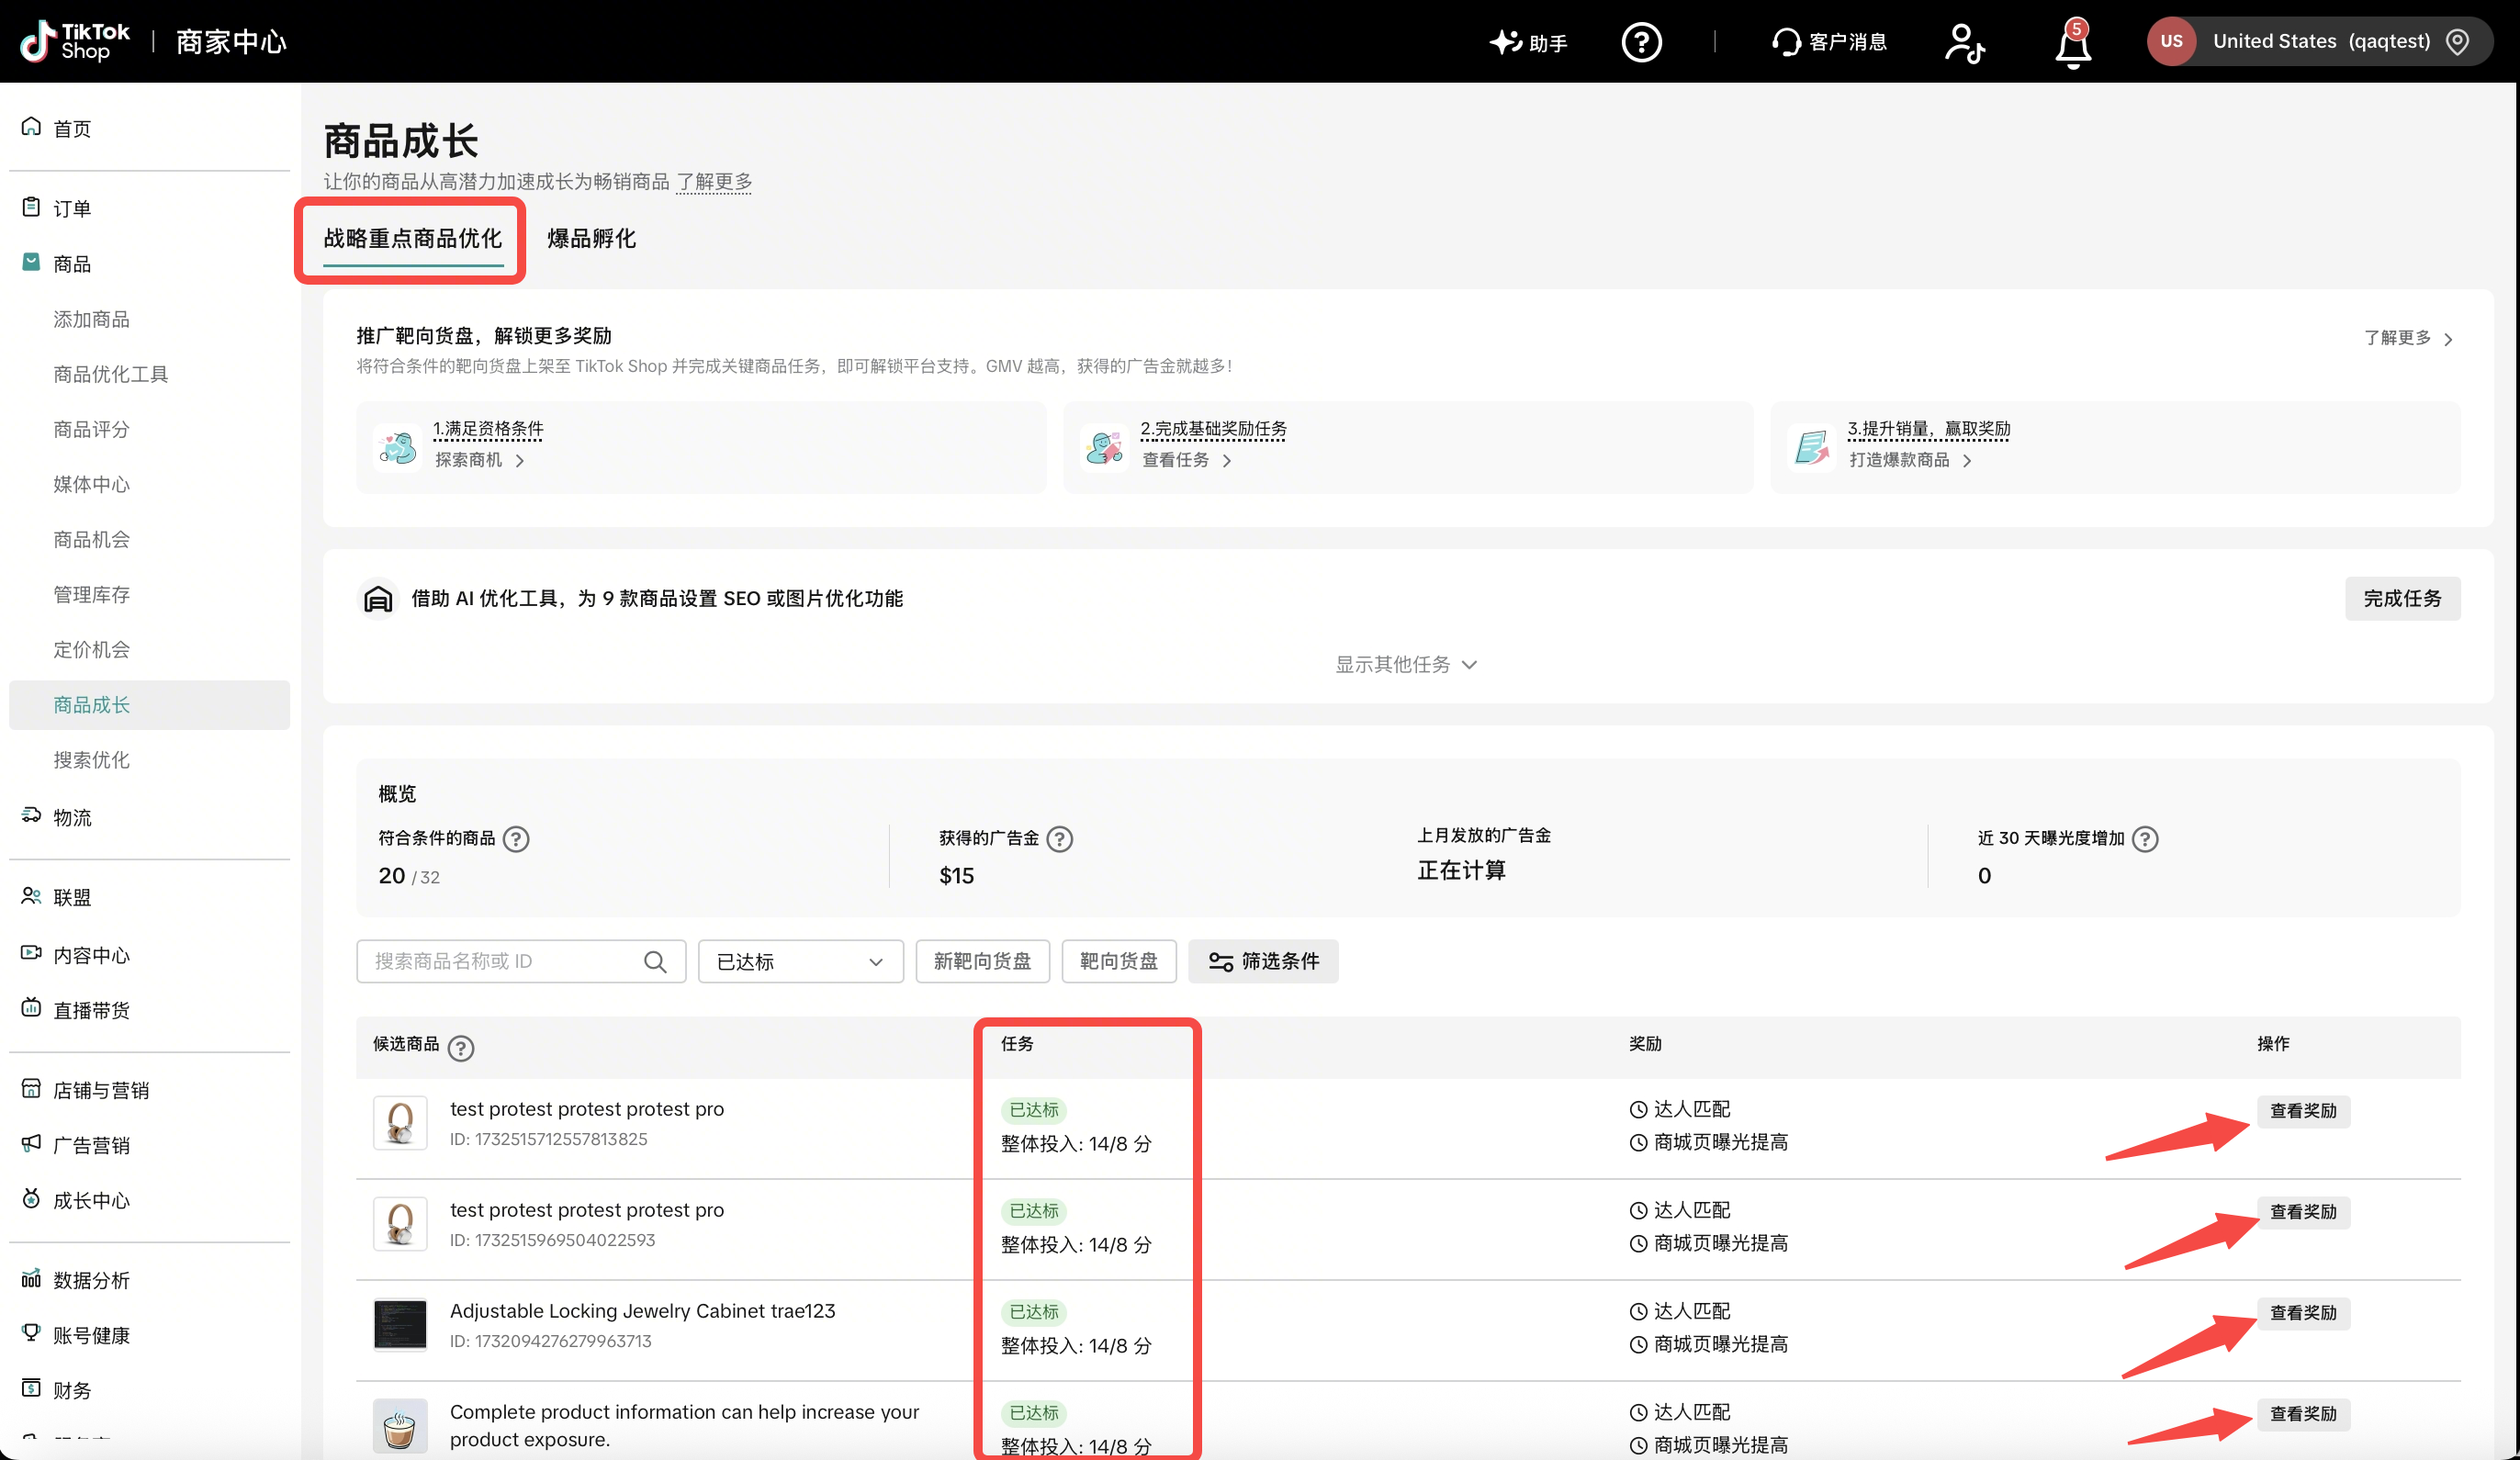Click the 完成任务 button
Viewport: 2520px width, 1460px height.
tap(2402, 598)
